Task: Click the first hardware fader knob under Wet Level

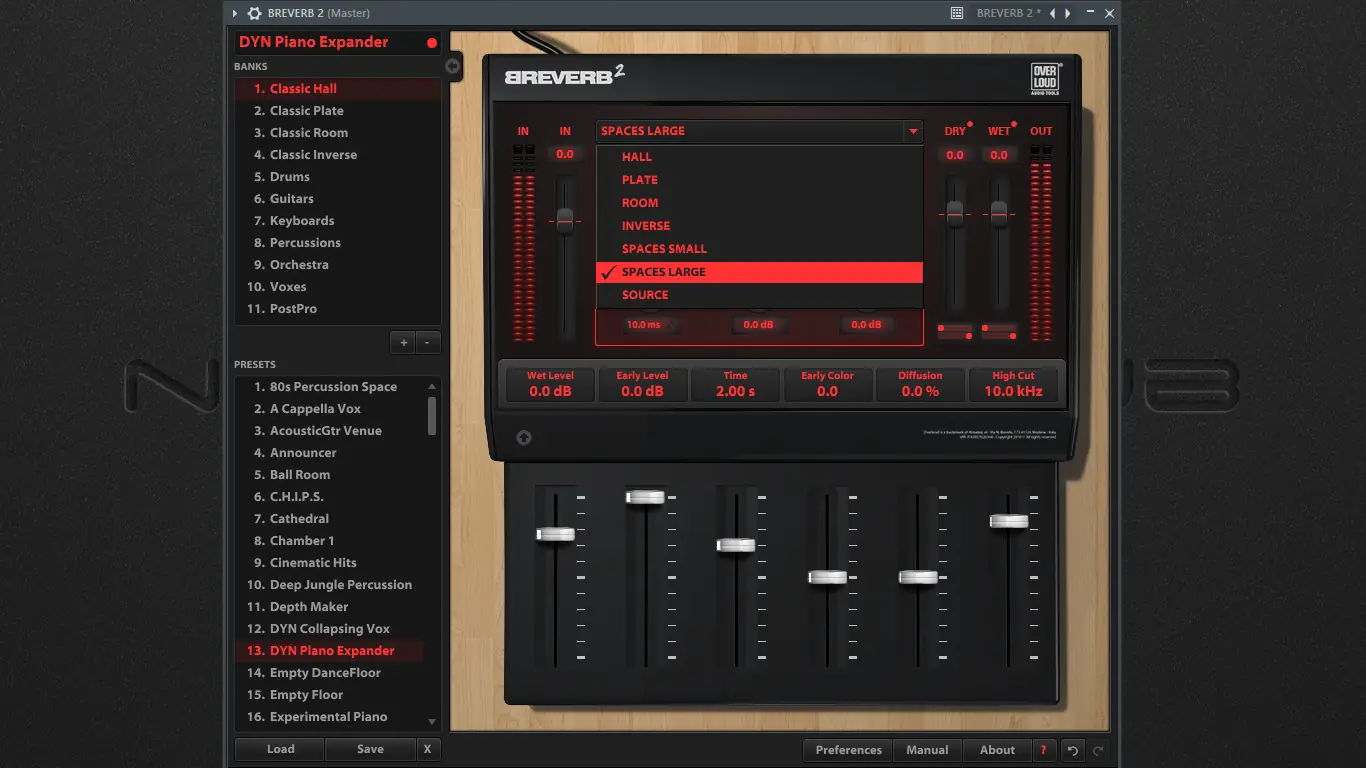Action: (x=556, y=534)
